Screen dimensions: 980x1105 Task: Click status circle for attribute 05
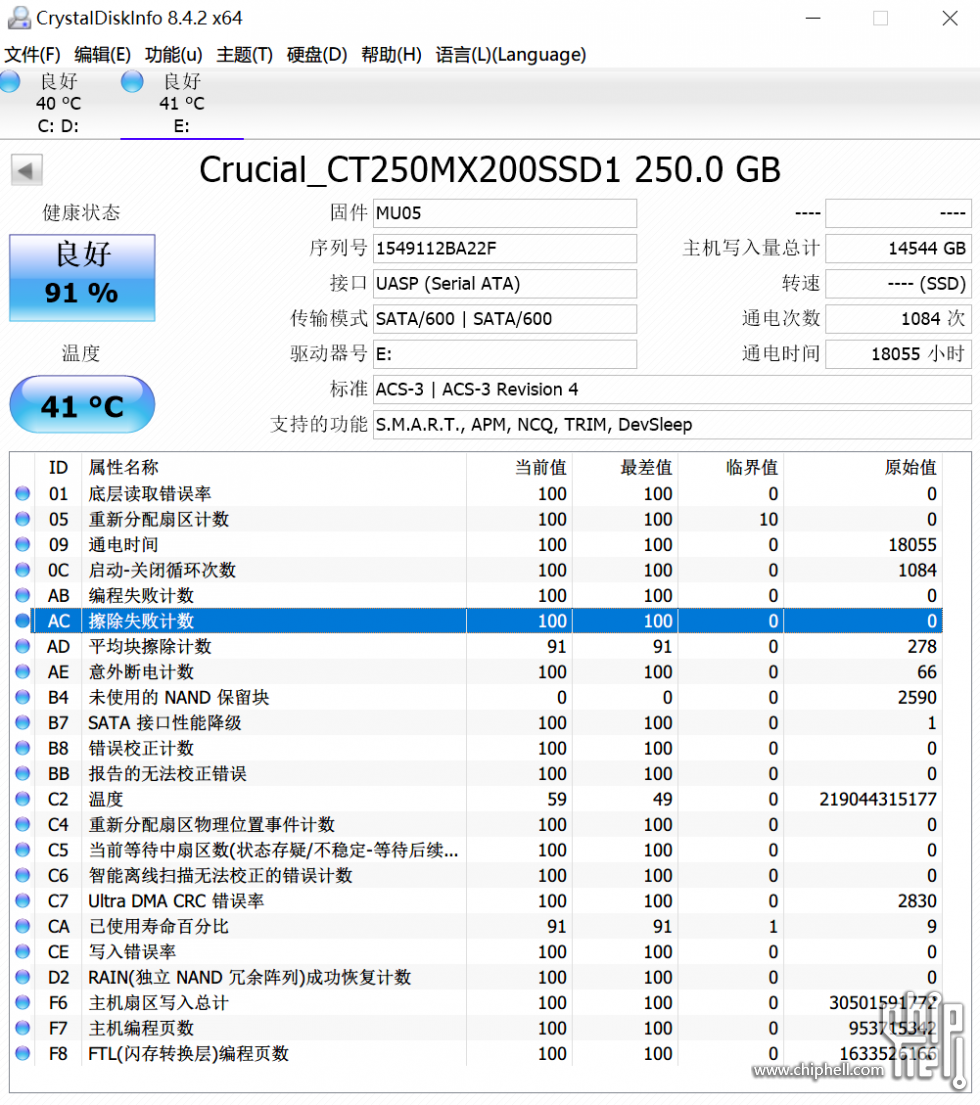coord(23,519)
